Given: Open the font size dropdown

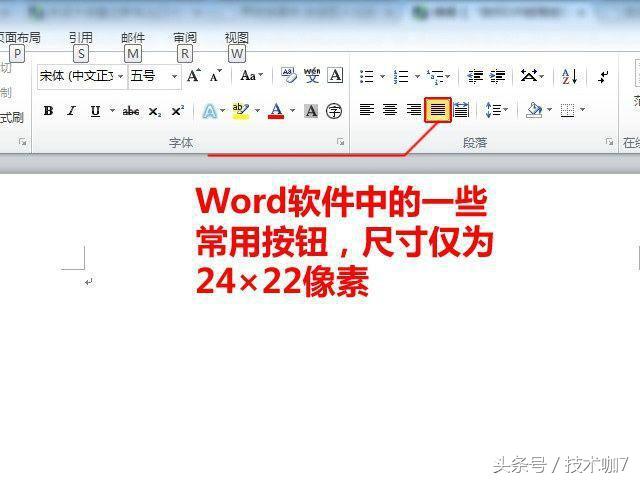Looking at the screenshot, I should click(174, 76).
